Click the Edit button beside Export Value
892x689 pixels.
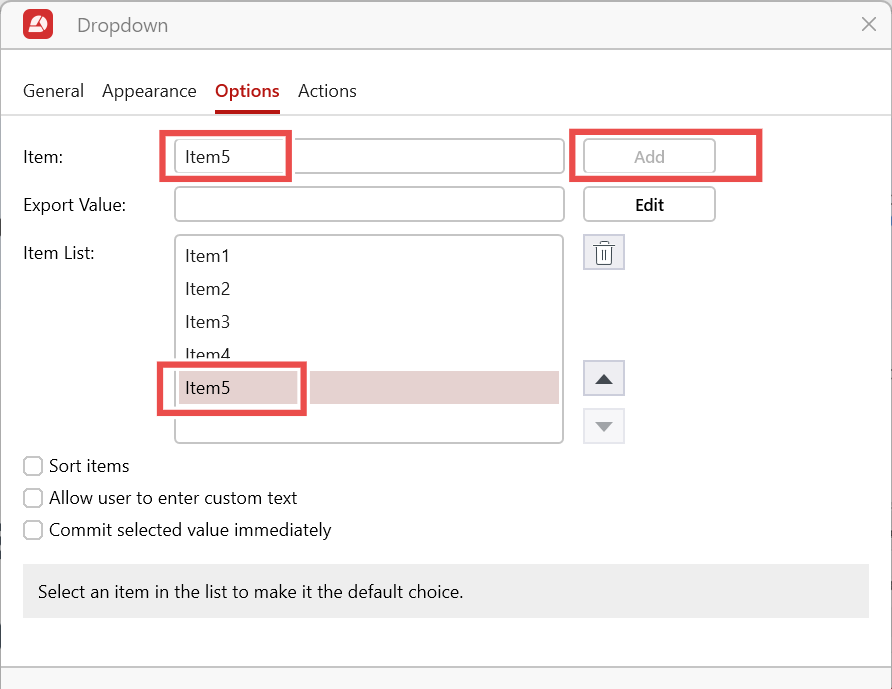point(649,205)
